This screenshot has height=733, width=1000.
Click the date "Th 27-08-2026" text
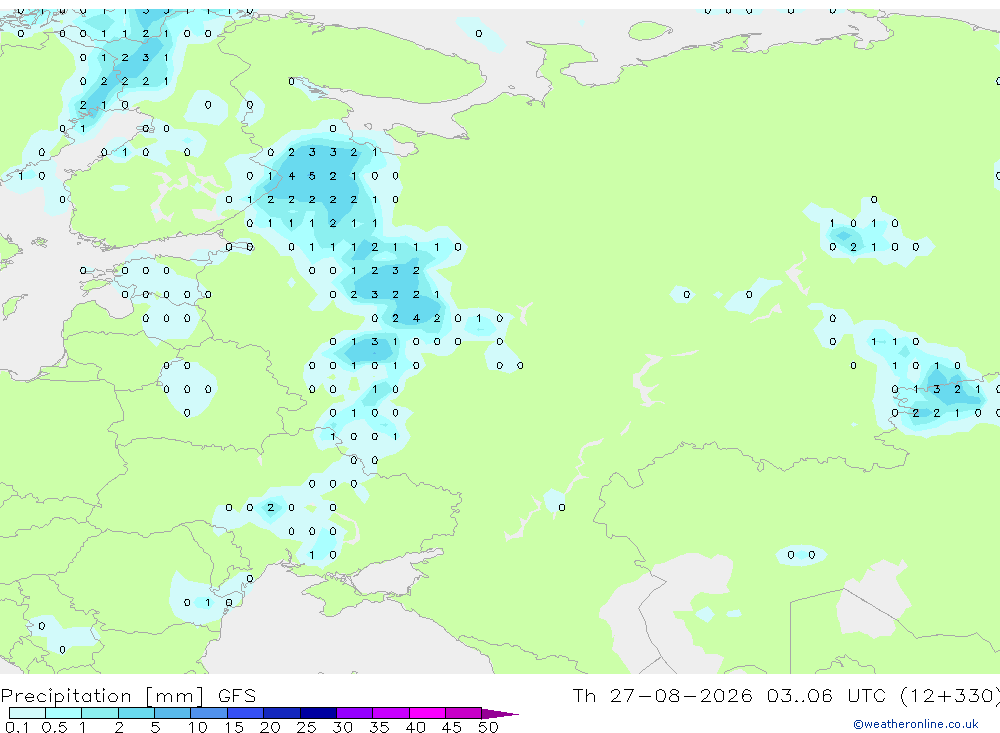[662, 695]
